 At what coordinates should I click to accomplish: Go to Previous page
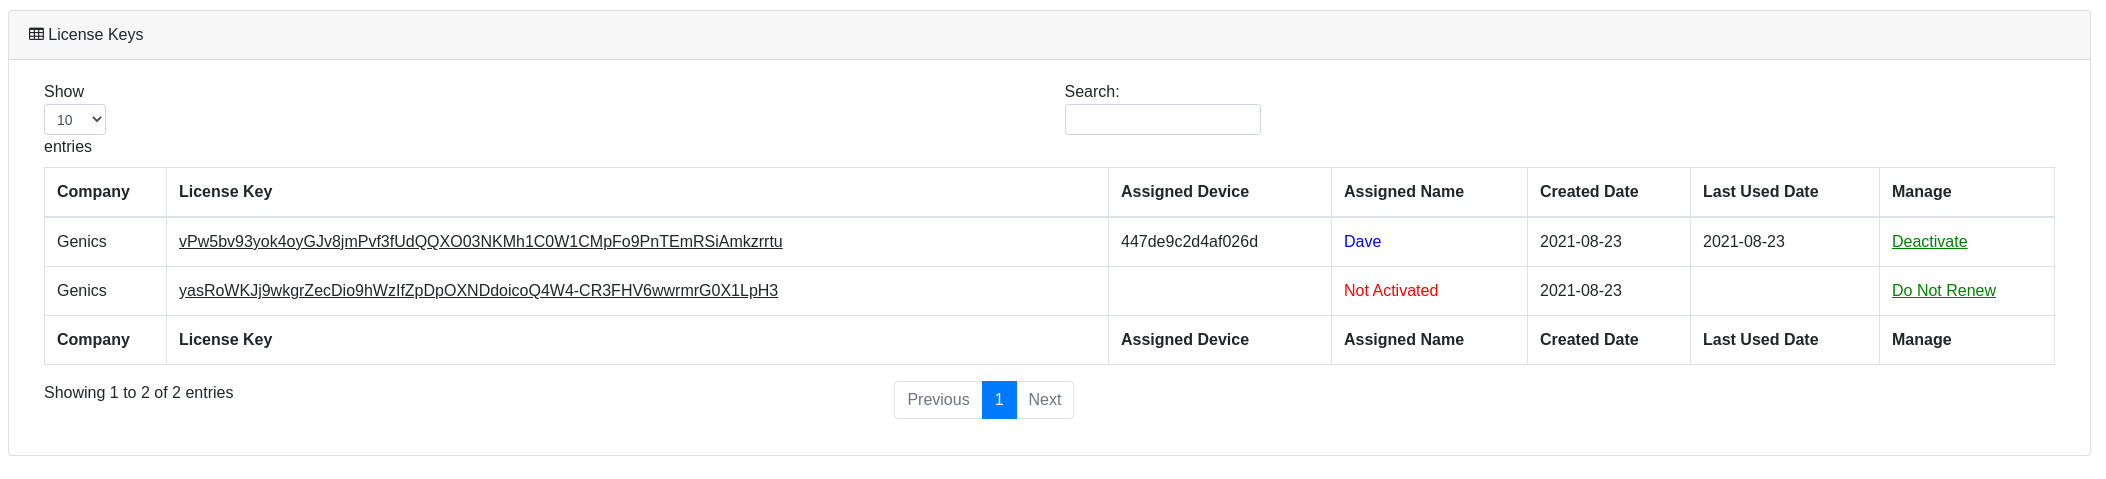pos(938,400)
